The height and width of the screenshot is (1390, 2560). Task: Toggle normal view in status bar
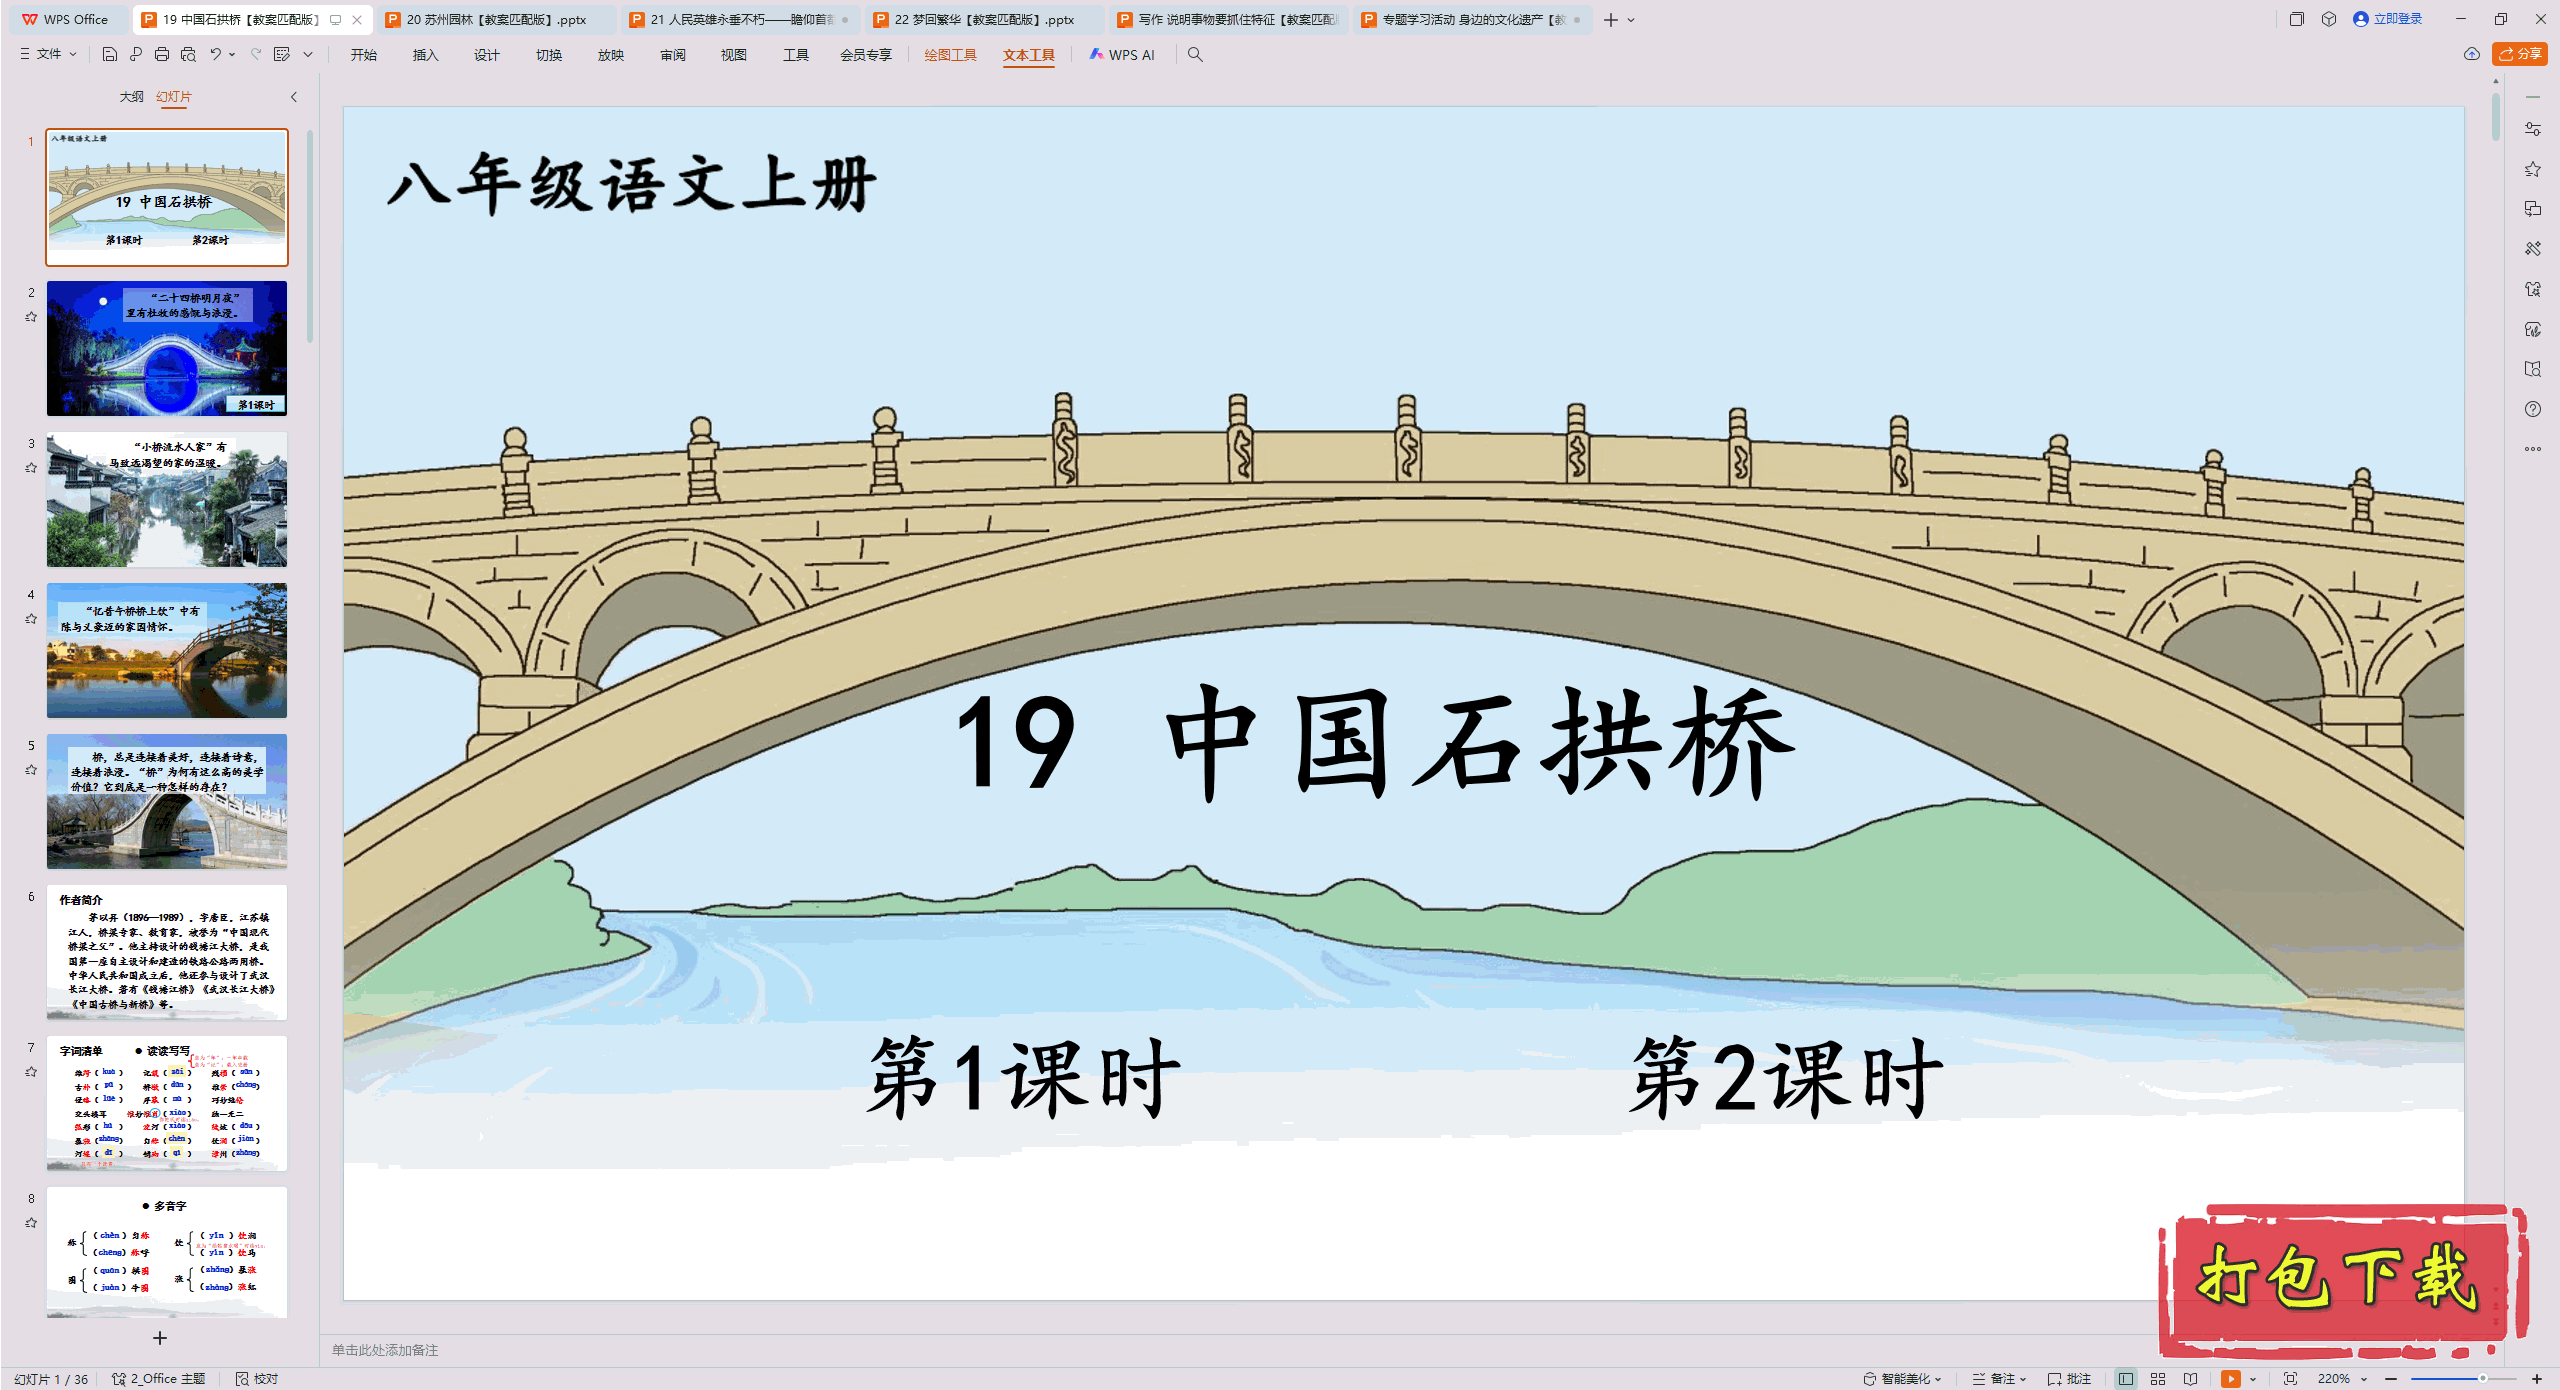click(x=2126, y=1379)
